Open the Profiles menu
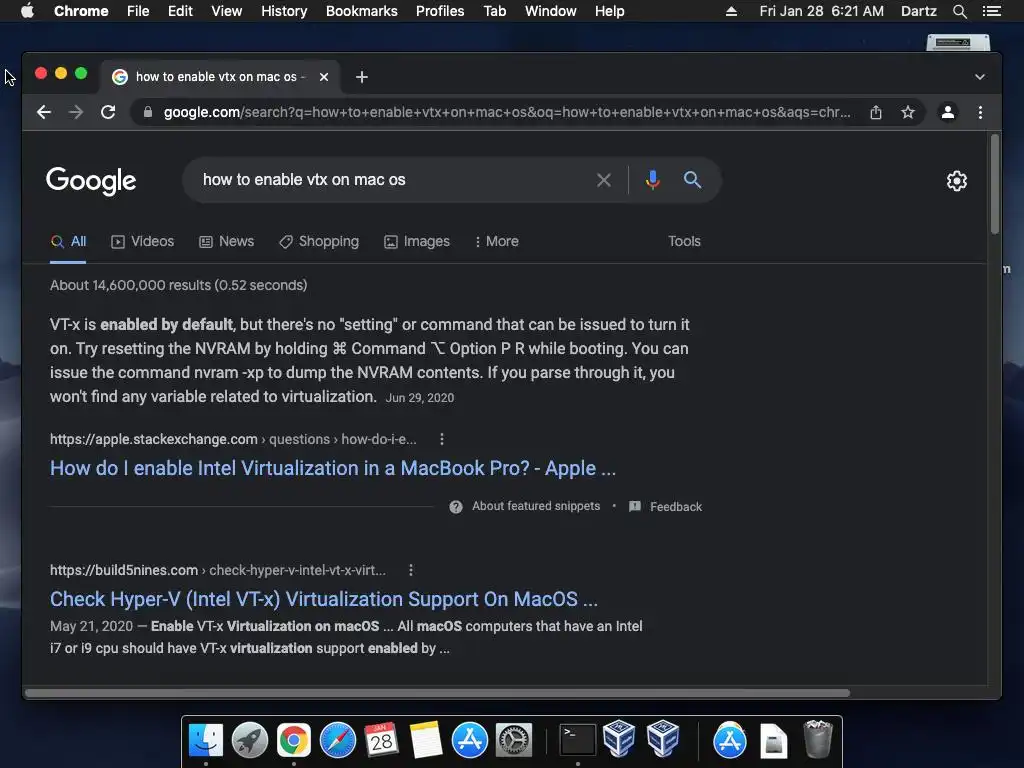Image resolution: width=1024 pixels, height=768 pixels. tap(440, 11)
